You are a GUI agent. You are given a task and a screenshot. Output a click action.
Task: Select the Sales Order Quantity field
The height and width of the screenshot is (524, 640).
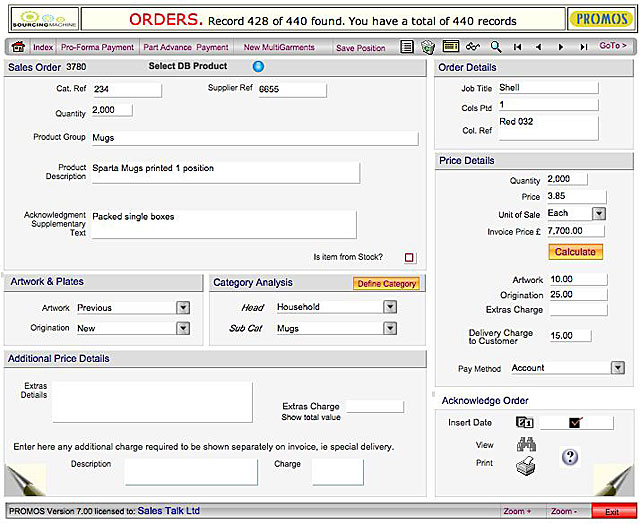pyautogui.click(x=112, y=110)
